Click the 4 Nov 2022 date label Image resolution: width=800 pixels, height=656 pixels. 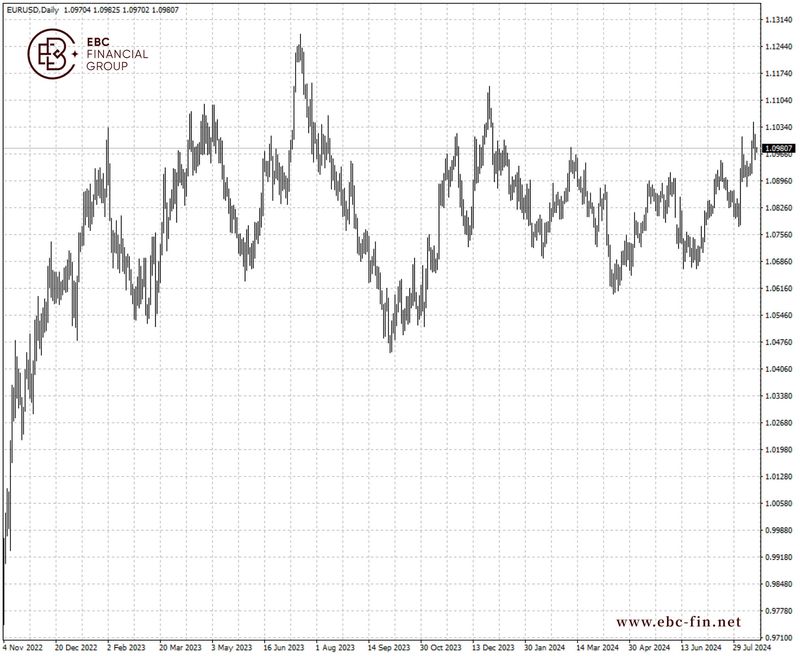(24, 647)
